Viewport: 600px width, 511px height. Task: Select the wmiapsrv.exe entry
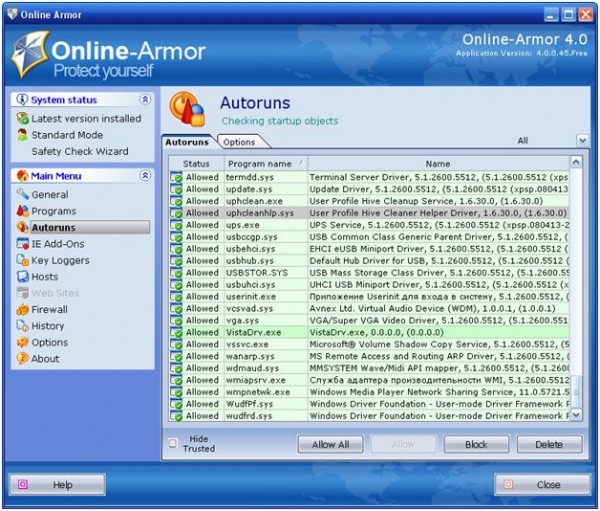(369, 380)
